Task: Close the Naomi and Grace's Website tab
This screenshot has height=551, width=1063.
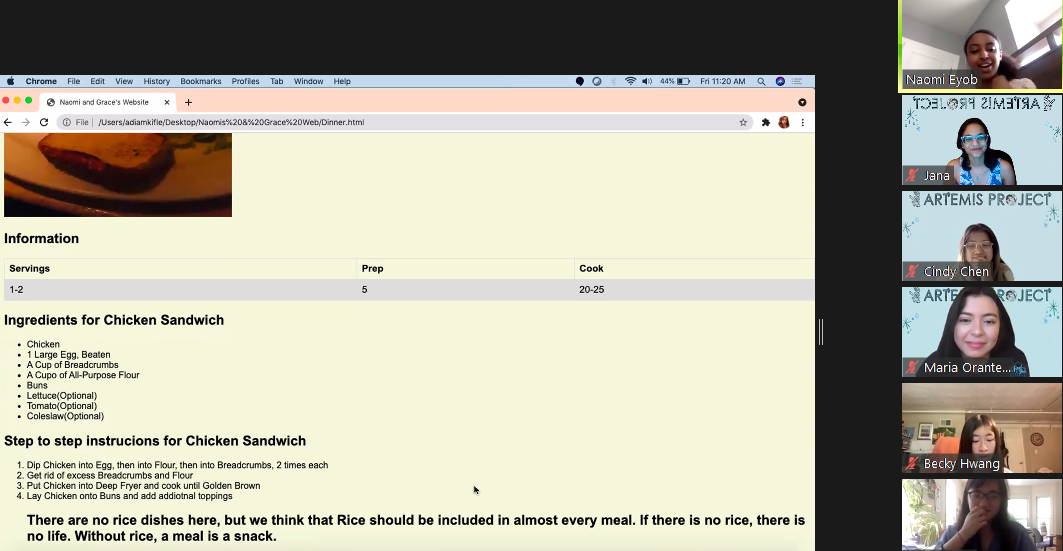Action: (x=167, y=102)
